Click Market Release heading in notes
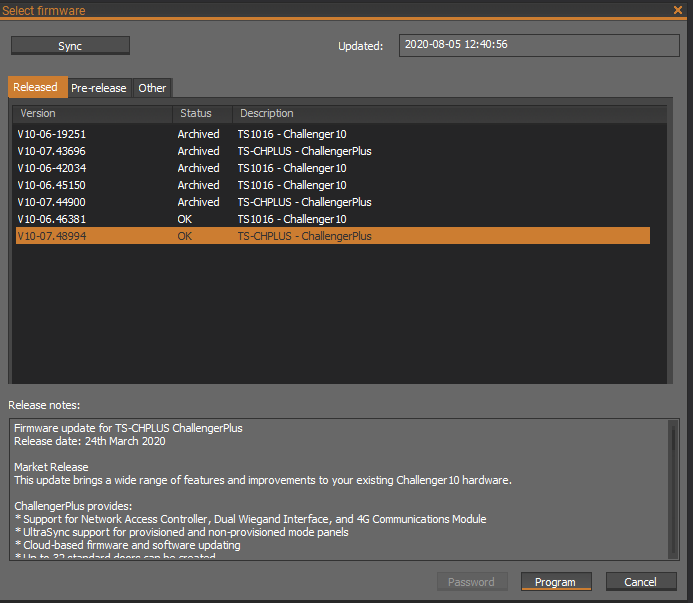 [x=51, y=467]
